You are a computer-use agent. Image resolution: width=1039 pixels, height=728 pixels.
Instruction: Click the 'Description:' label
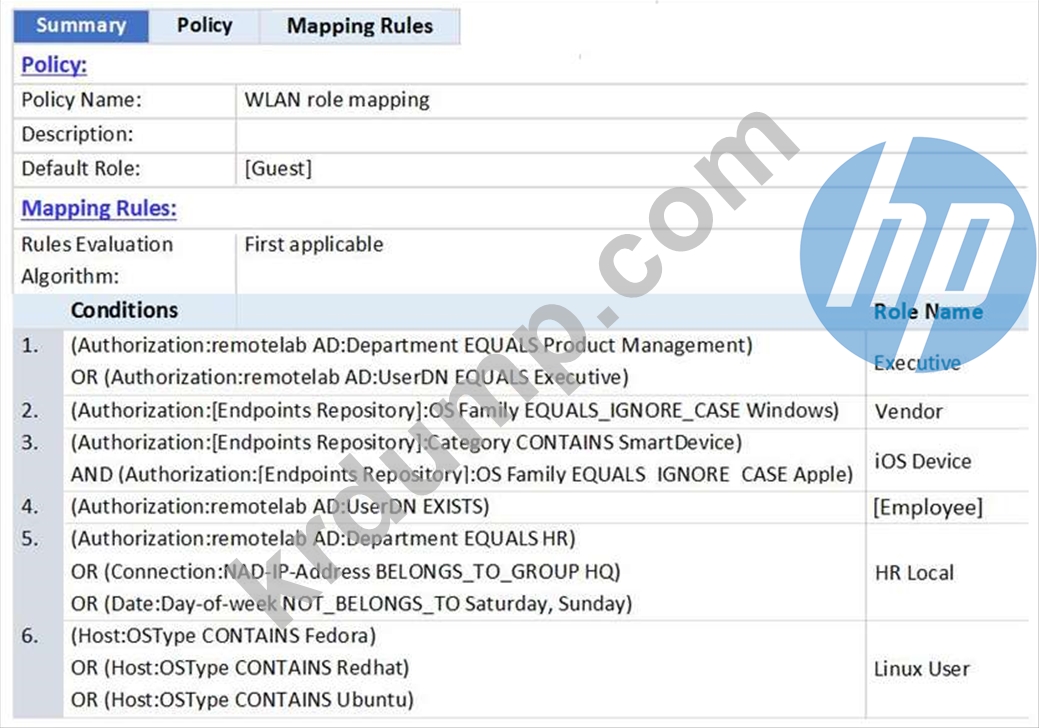tap(77, 134)
